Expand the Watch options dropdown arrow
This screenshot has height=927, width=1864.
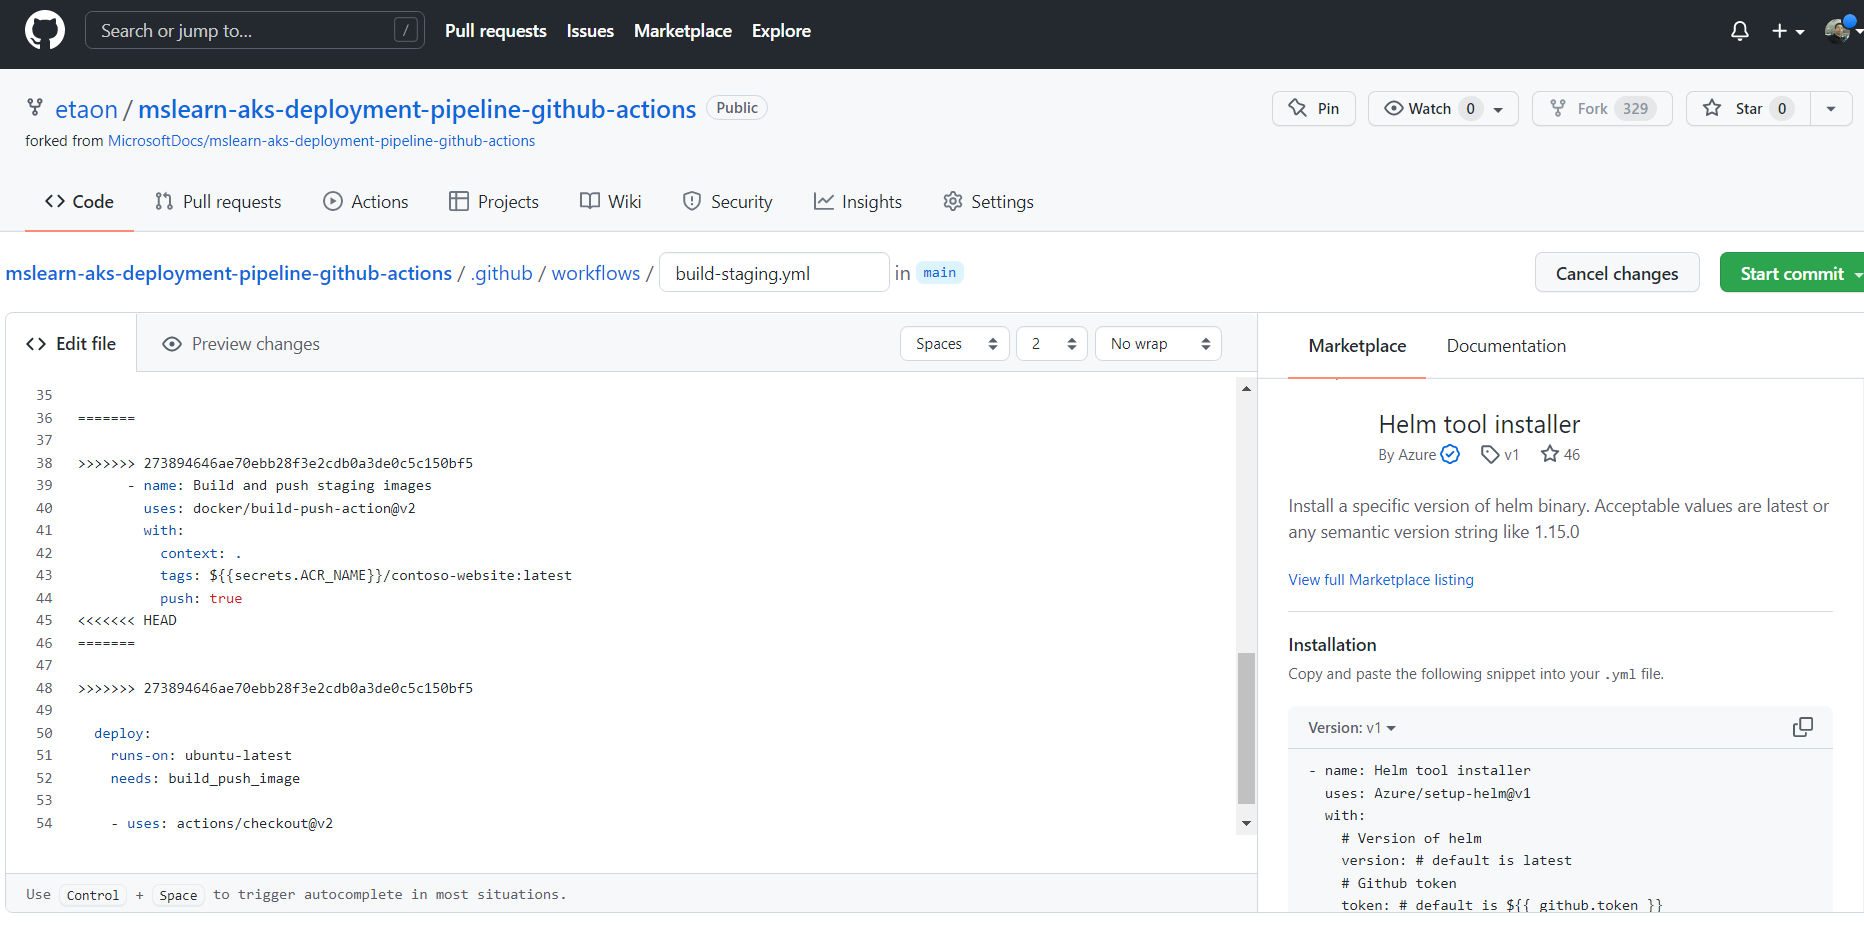(1499, 109)
